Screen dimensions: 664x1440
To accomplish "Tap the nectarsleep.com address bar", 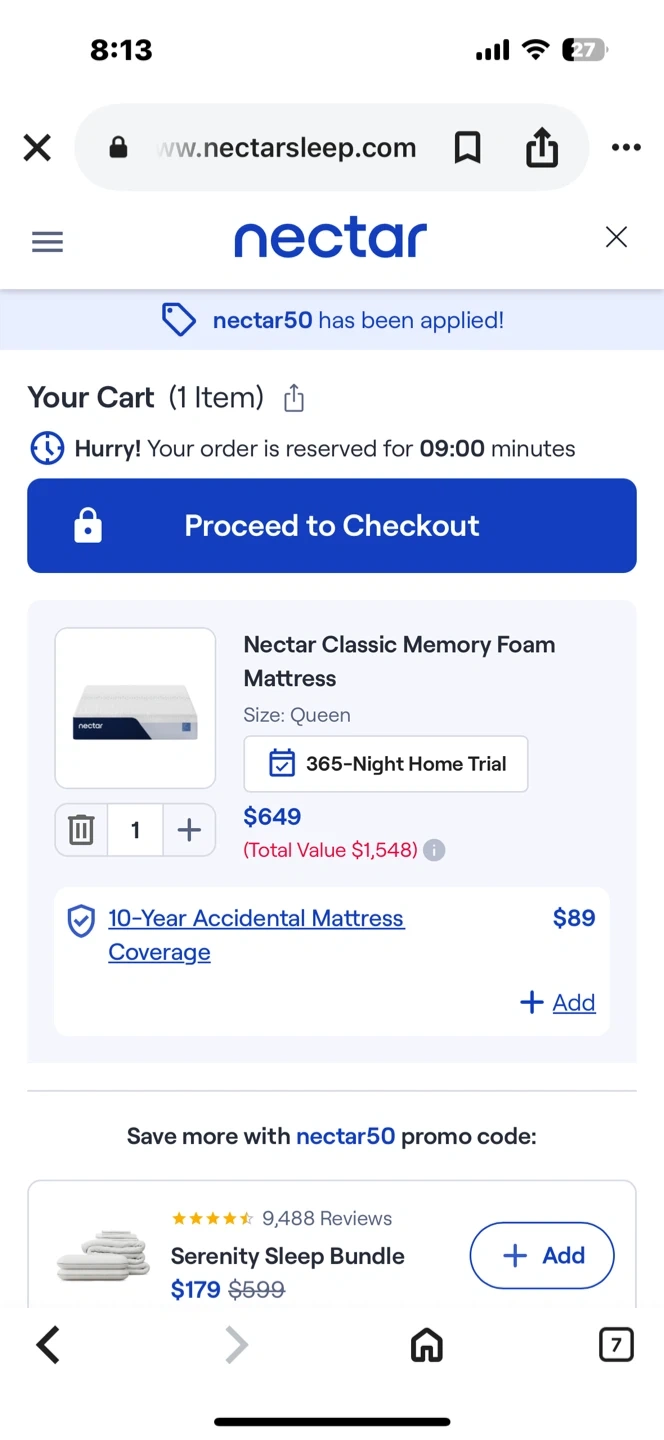I will pos(287,149).
